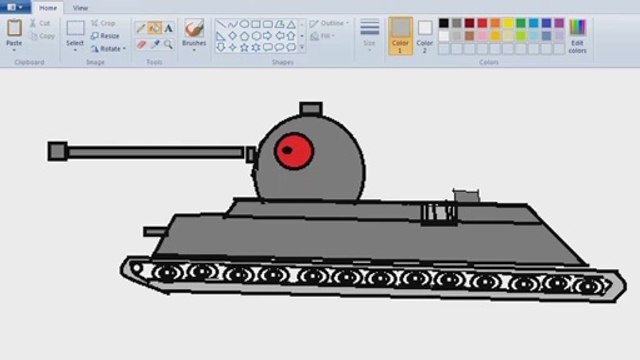Pick the pink rose color swatch
Image resolution: width=640 pixels, height=360 pixels.
point(482,36)
